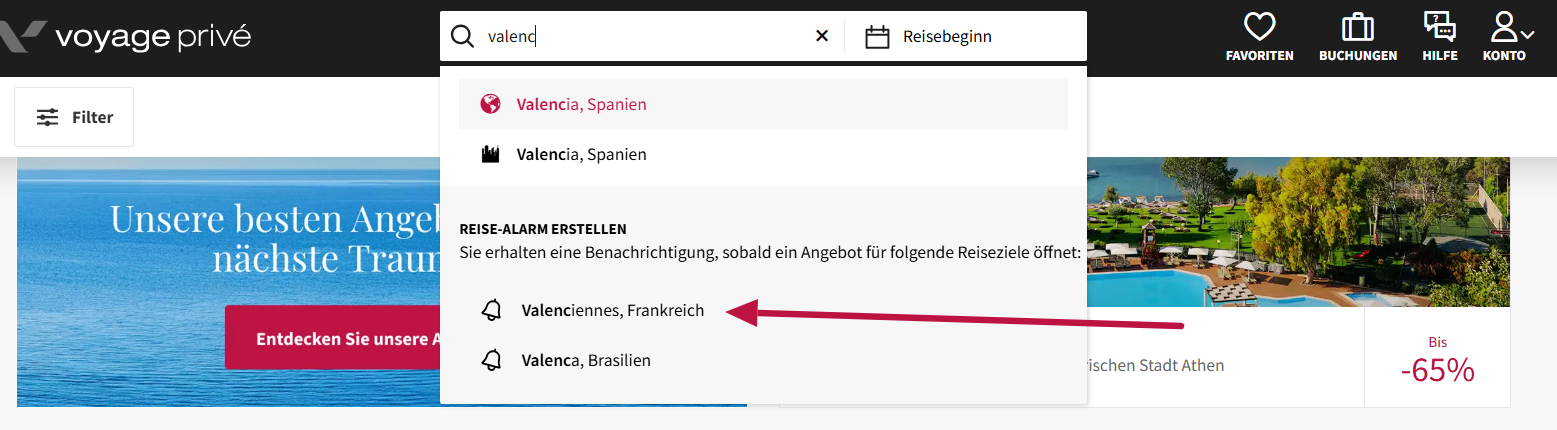Click the Bis -65% discount badge
The height and width of the screenshot is (430, 1557).
(1437, 358)
